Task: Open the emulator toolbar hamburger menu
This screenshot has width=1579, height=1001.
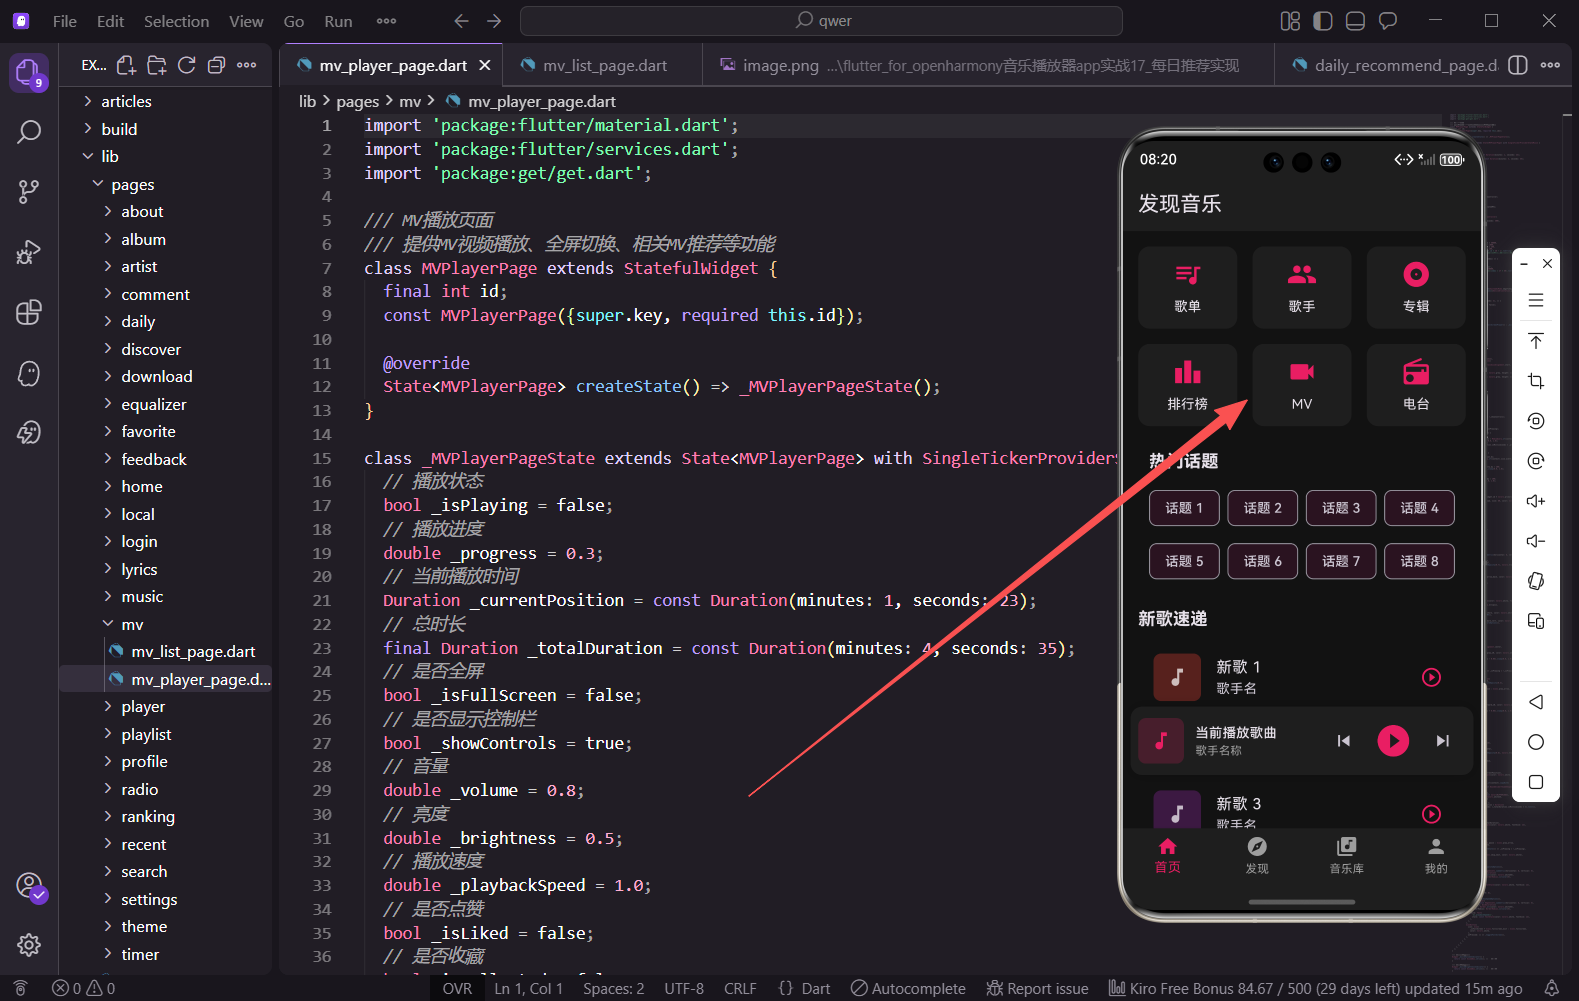Action: coord(1536,300)
